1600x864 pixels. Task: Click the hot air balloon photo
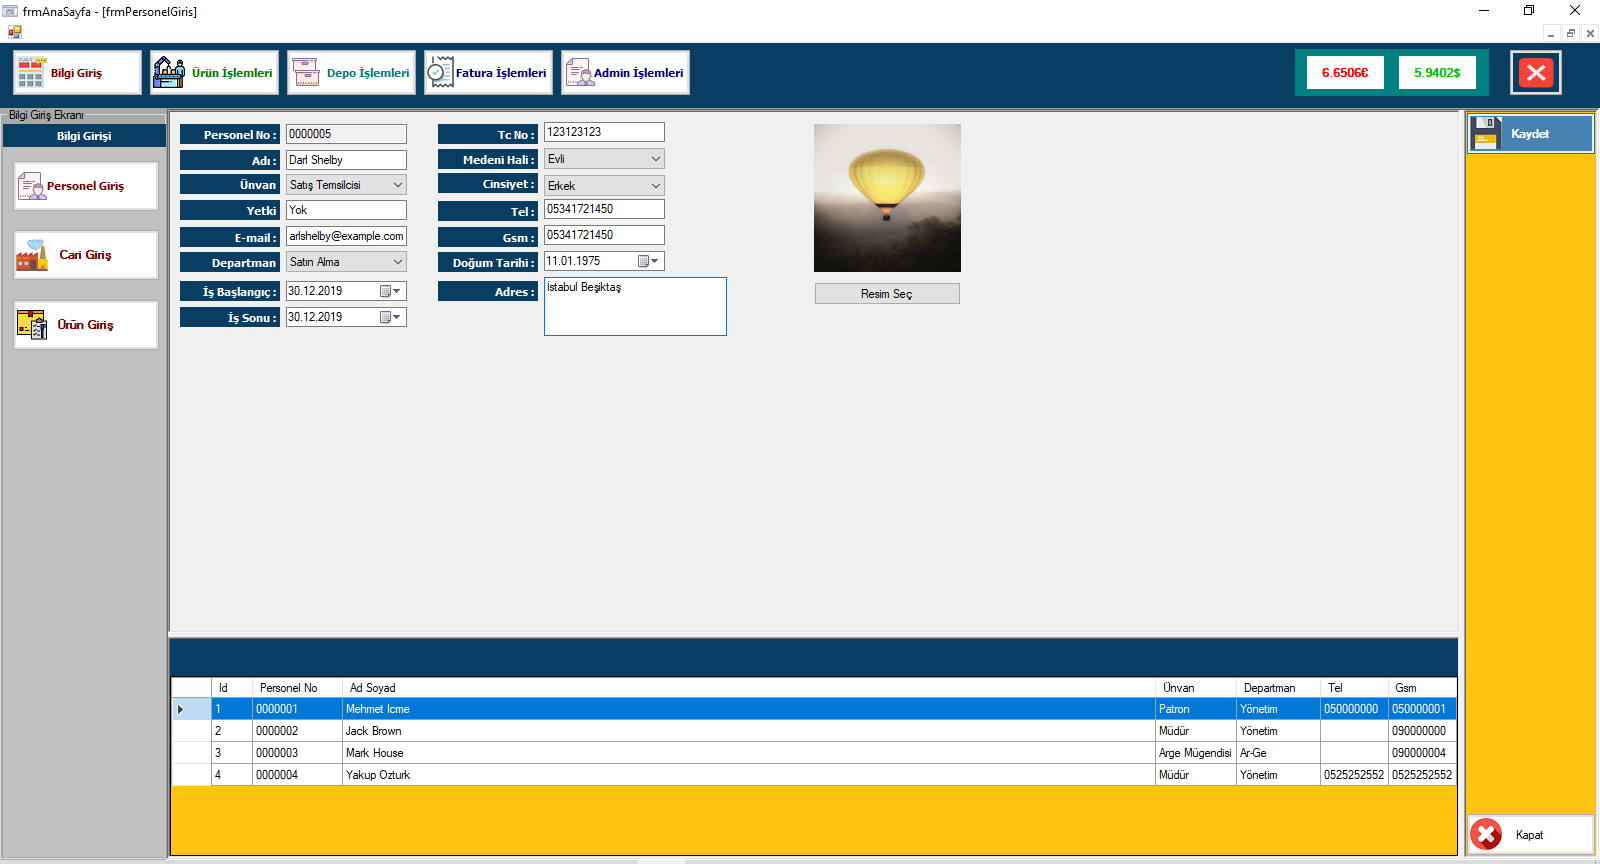[x=887, y=198]
